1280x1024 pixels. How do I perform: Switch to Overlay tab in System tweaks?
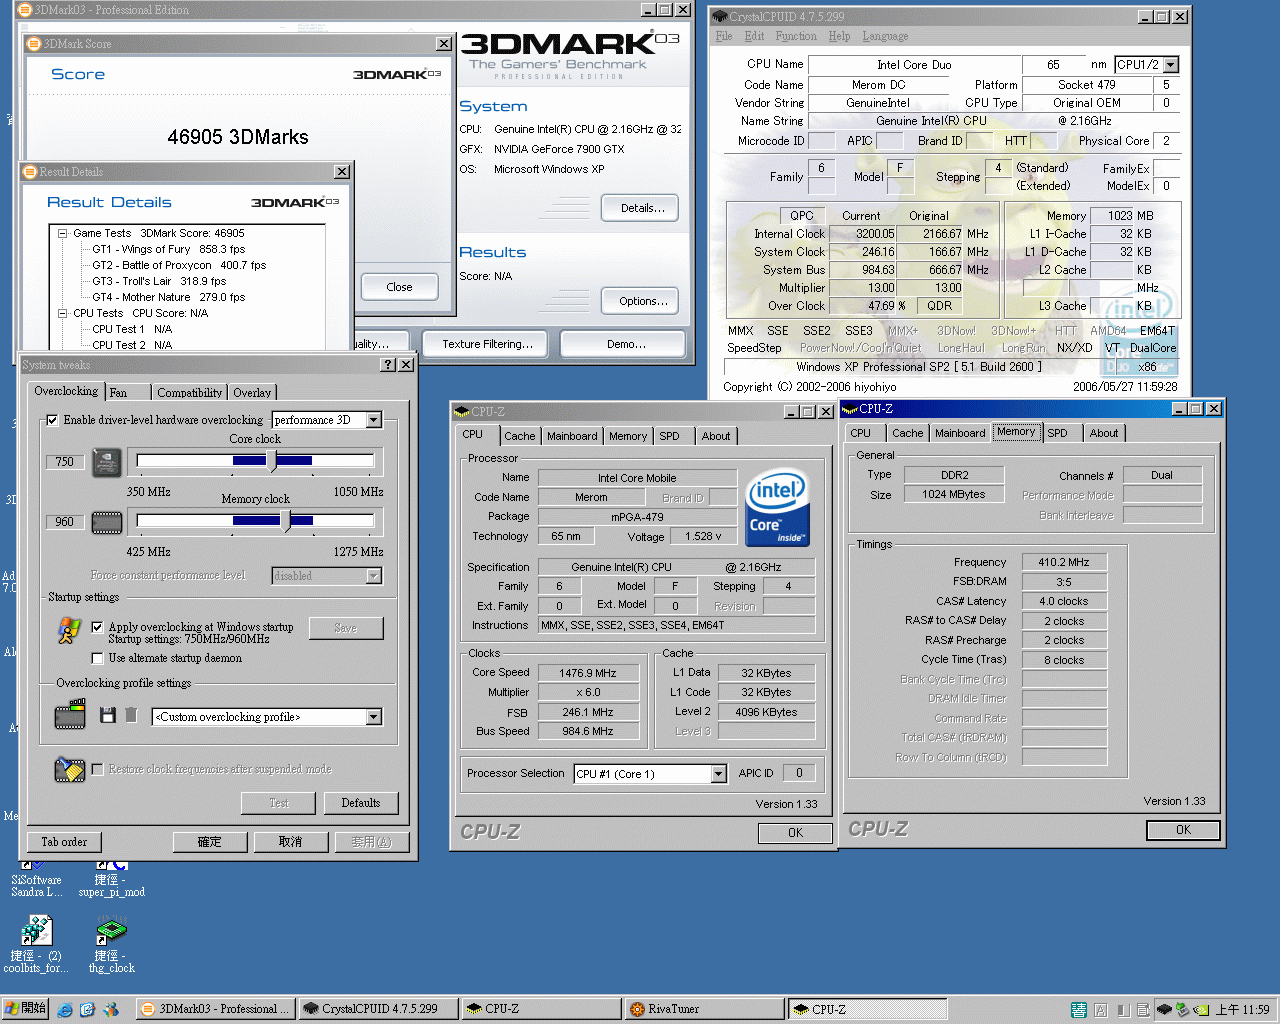click(x=252, y=392)
